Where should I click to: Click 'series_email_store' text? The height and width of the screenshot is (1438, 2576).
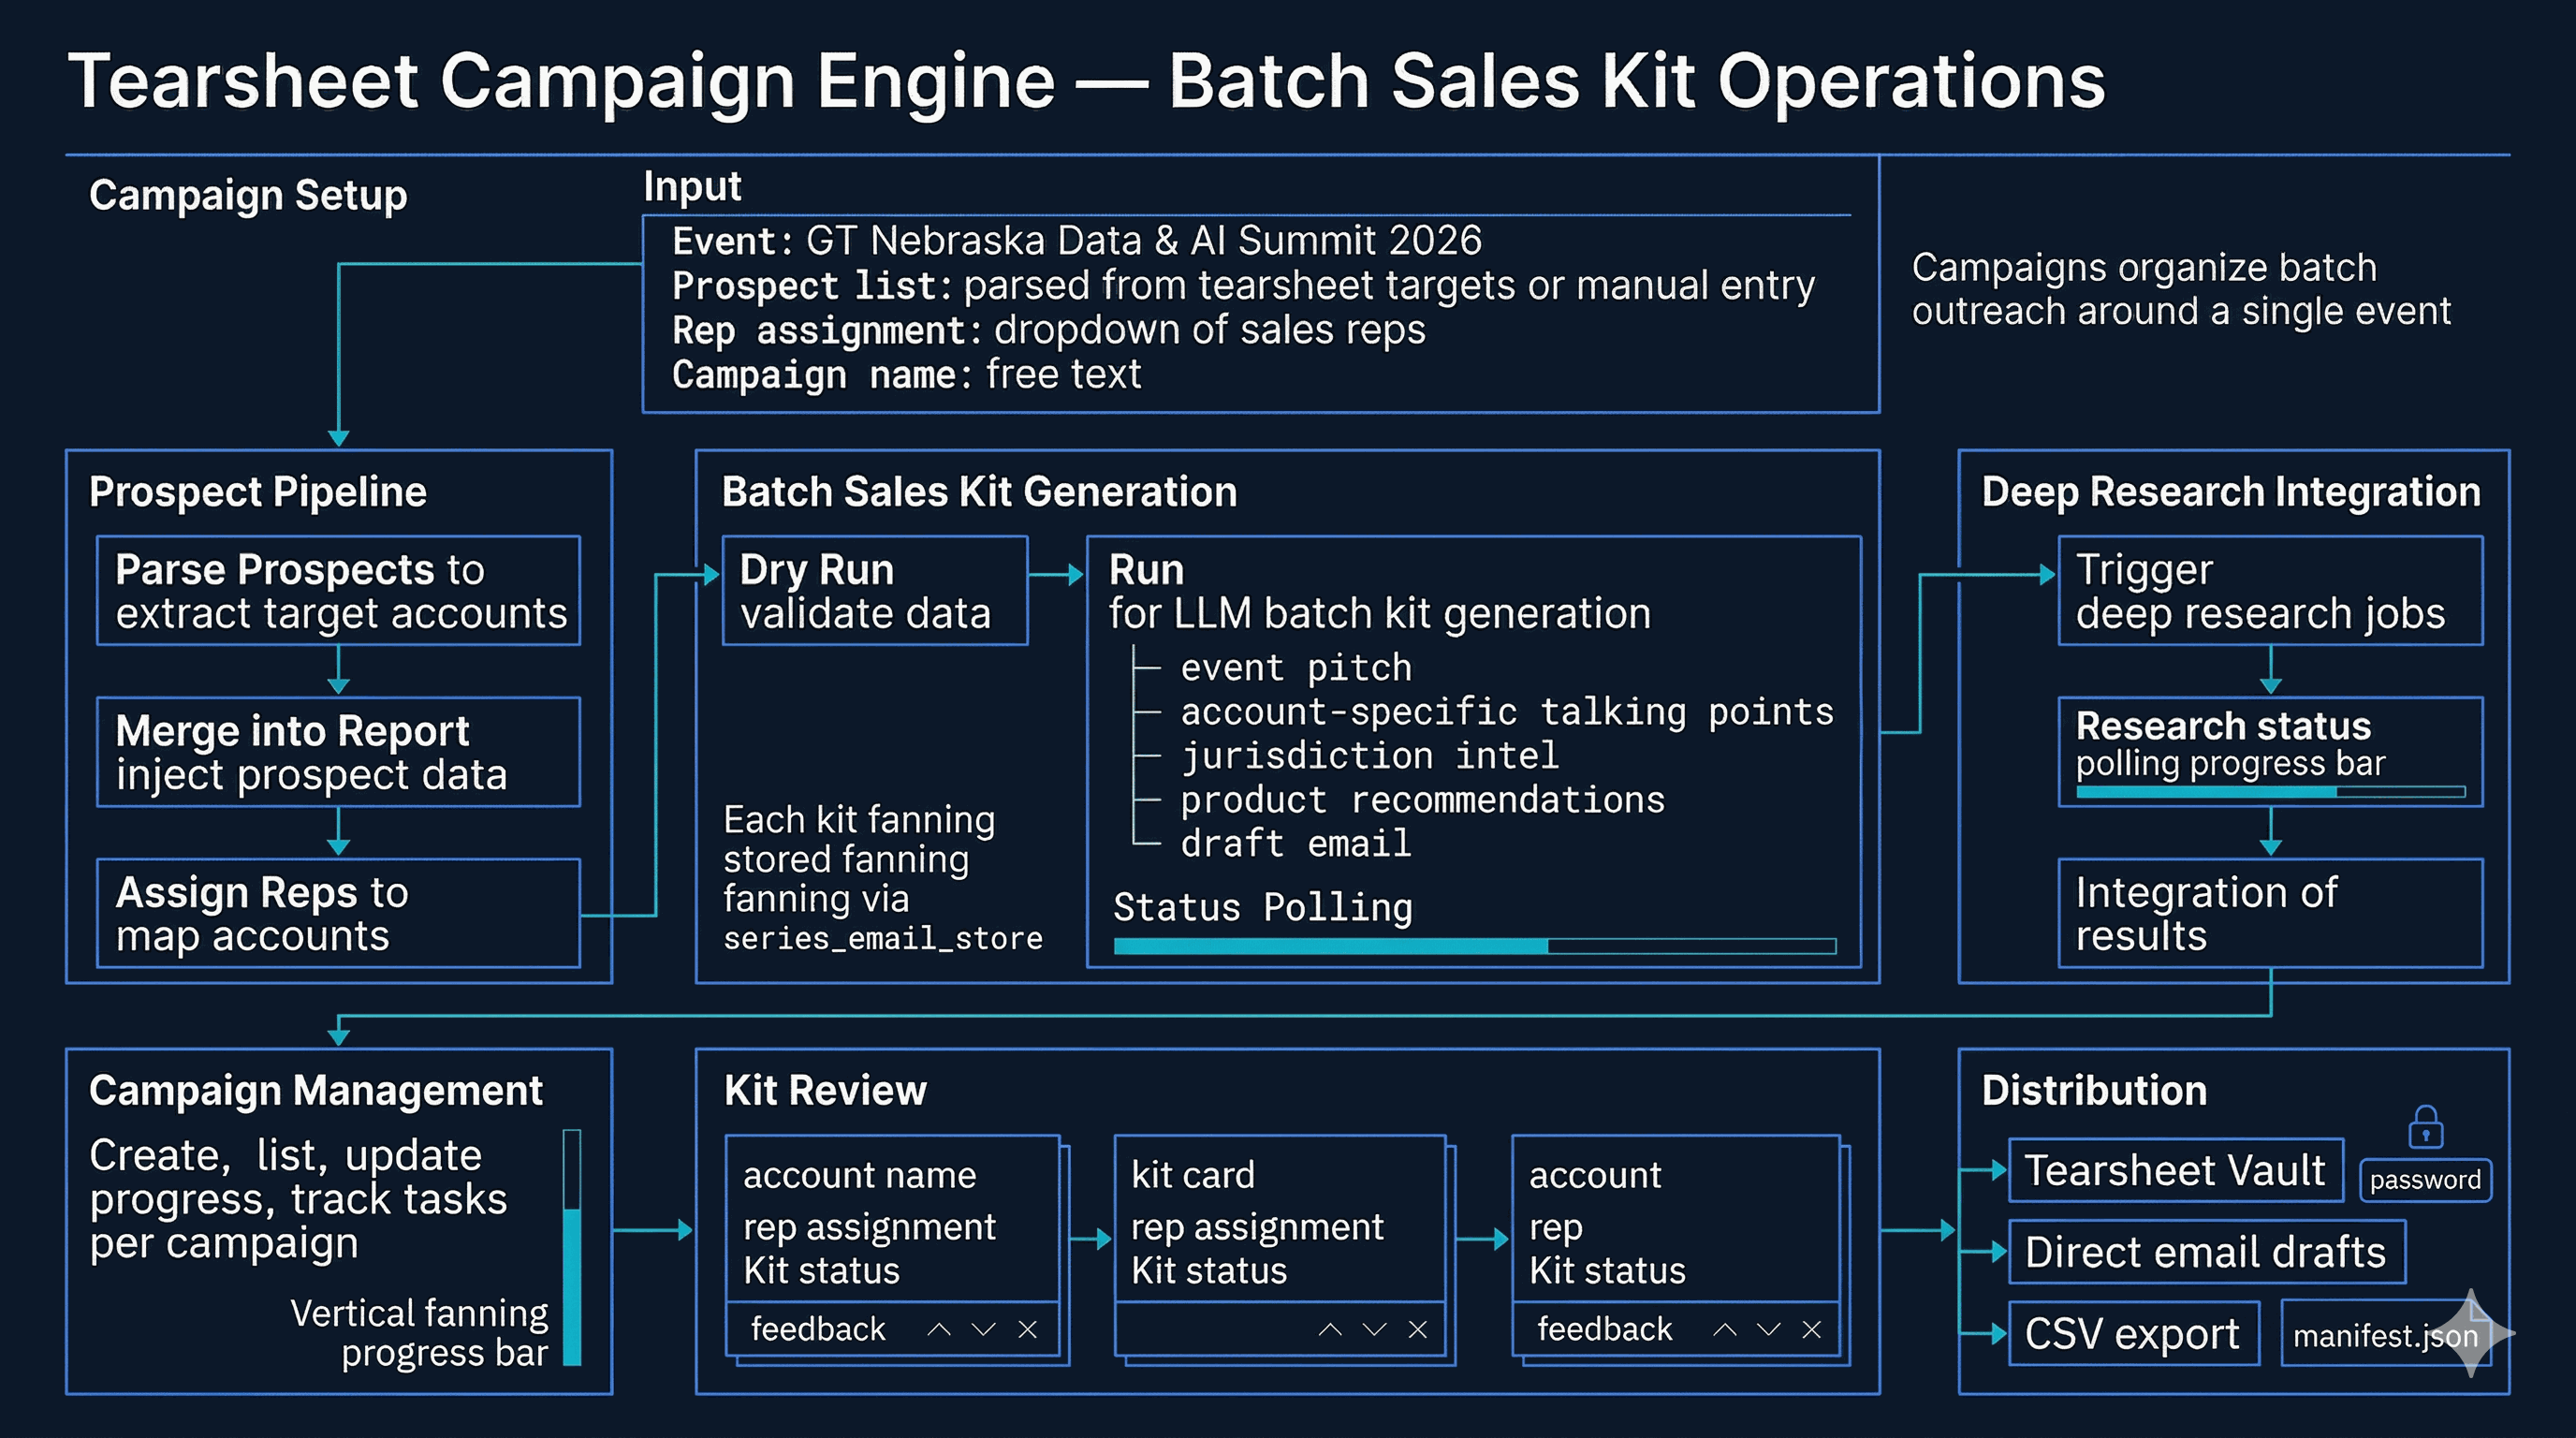click(883, 939)
